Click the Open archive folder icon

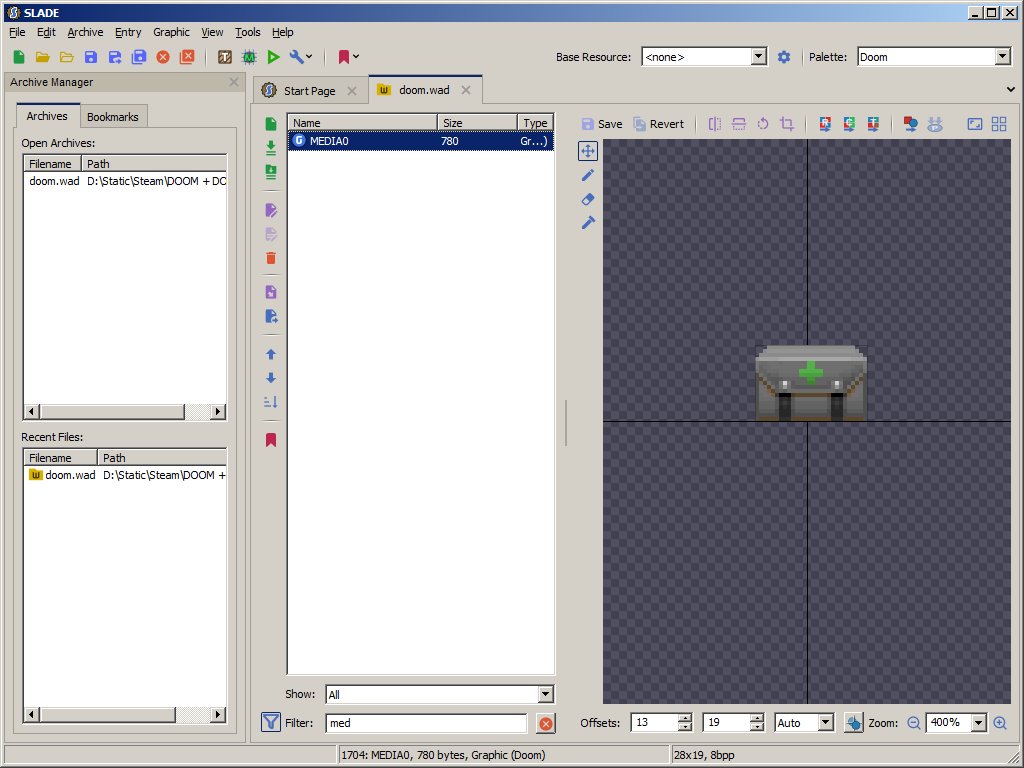[x=42, y=57]
